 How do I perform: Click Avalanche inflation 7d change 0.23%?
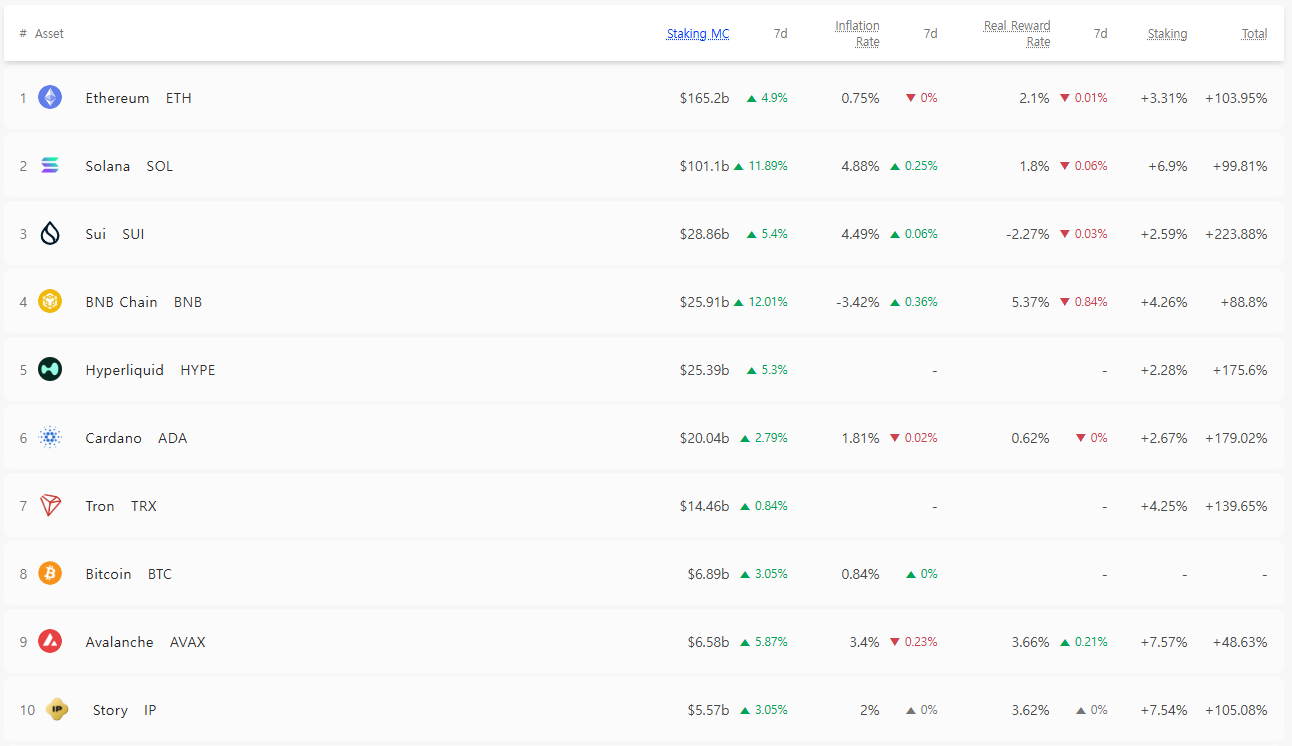tap(913, 642)
